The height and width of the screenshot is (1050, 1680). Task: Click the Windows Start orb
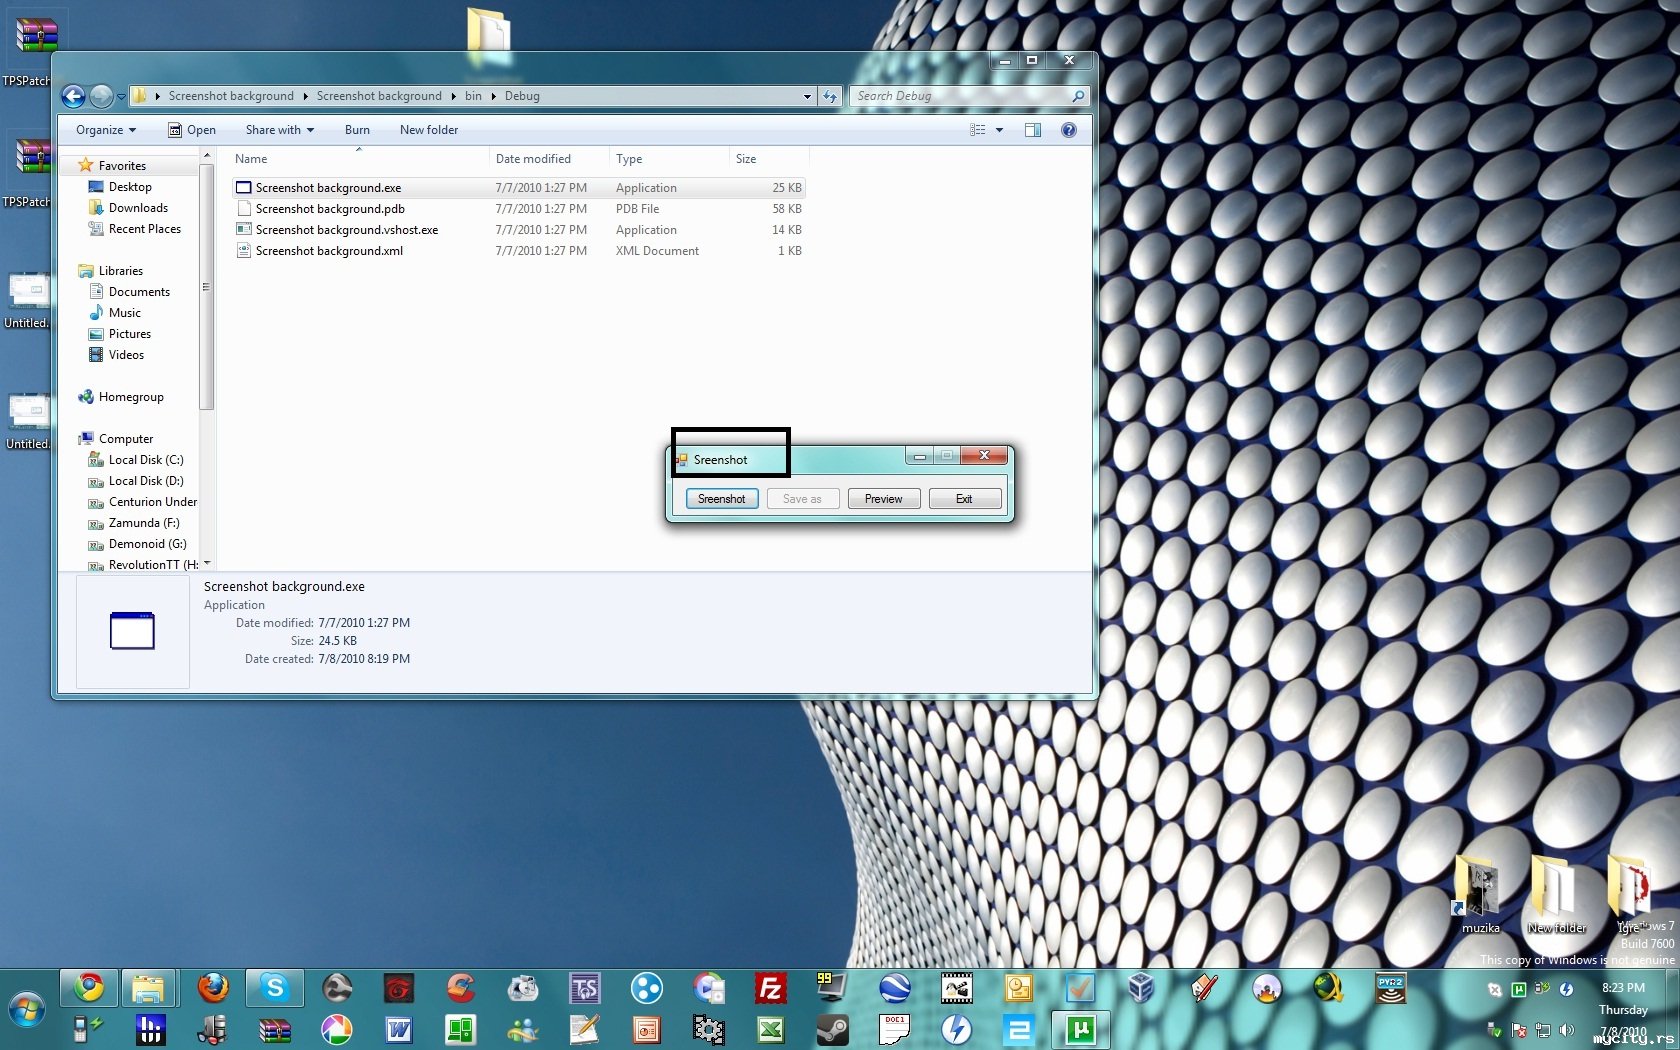click(x=27, y=1011)
